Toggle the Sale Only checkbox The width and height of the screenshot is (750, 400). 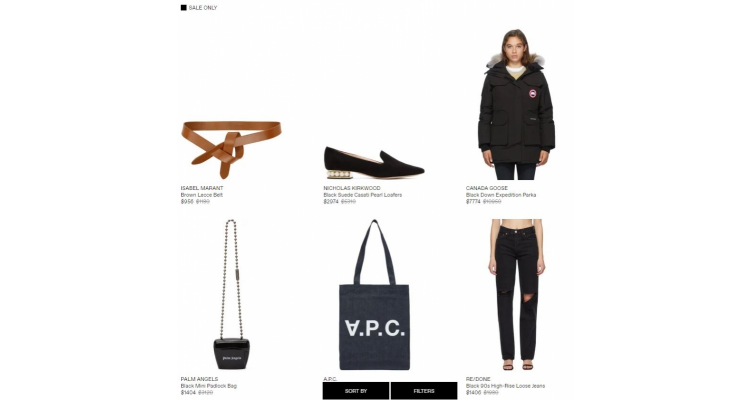click(184, 8)
